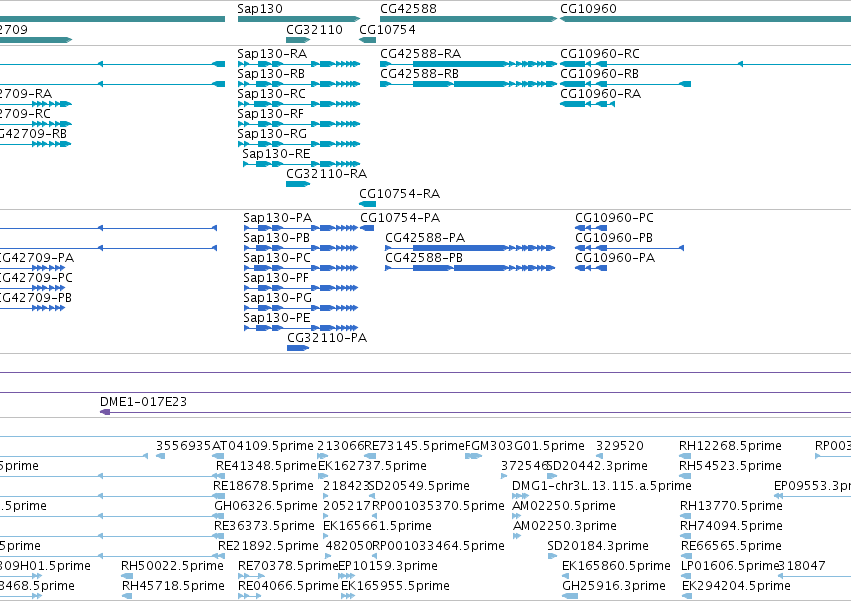Click the CG32110-PA protein label

pos(327,338)
